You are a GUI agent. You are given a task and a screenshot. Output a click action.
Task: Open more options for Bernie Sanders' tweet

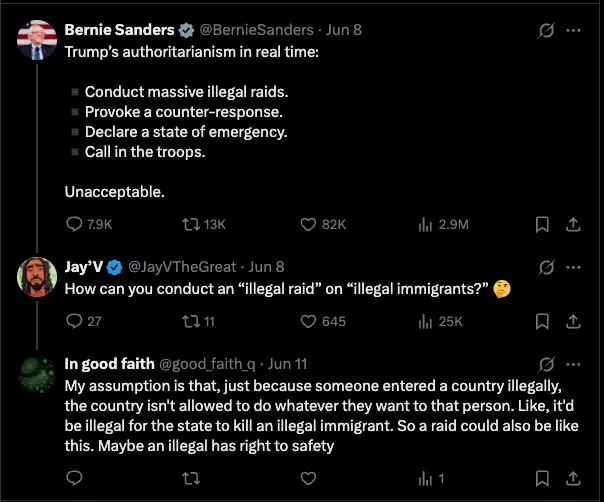click(x=573, y=31)
